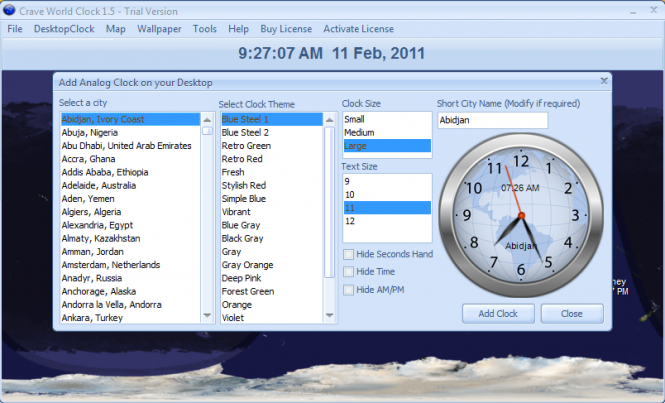This screenshot has height=403, width=665.
Task: Open the DesktopClock menu
Action: pyautogui.click(x=64, y=29)
